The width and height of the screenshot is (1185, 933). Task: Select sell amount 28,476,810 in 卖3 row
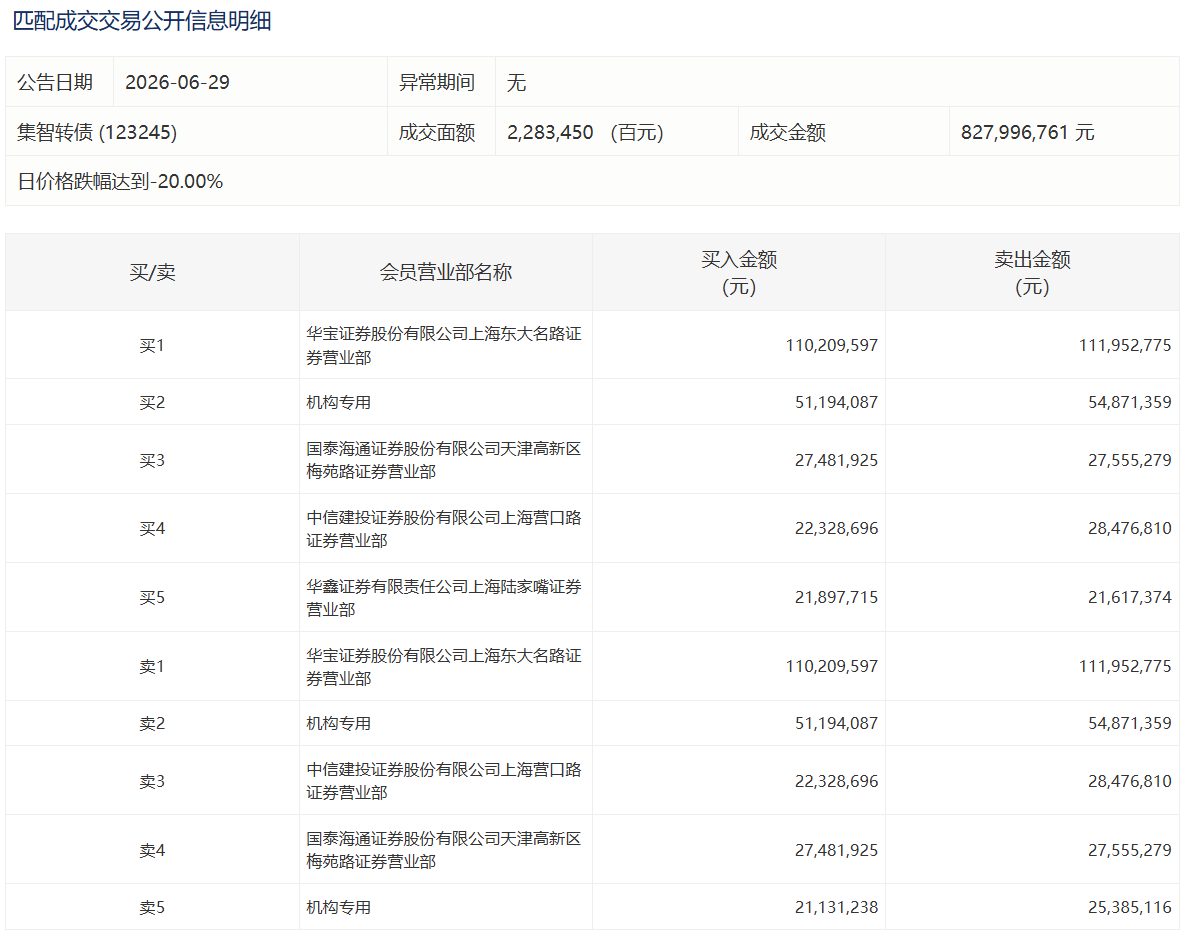1129,781
